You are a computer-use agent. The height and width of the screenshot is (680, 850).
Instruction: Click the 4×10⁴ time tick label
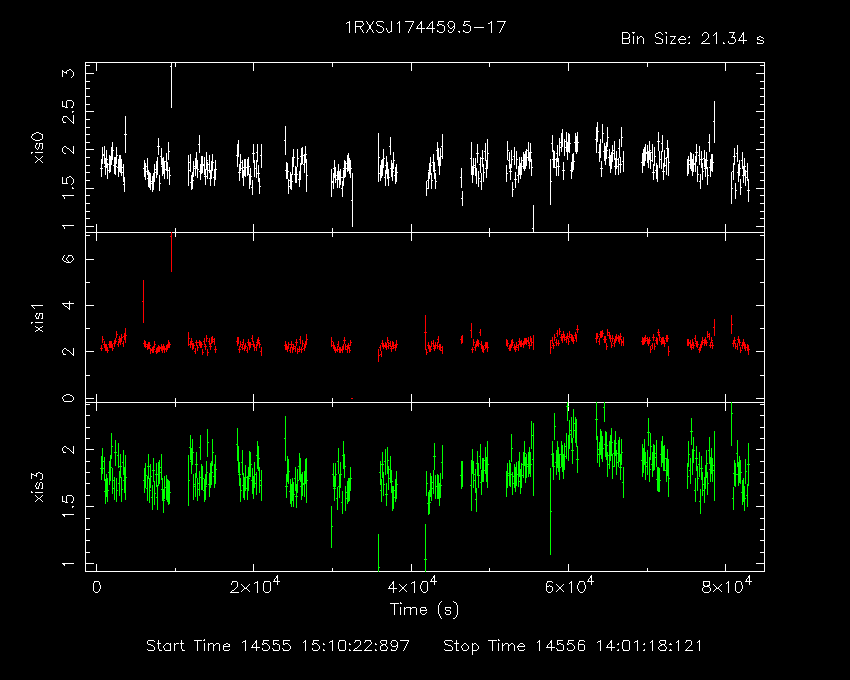[412, 586]
